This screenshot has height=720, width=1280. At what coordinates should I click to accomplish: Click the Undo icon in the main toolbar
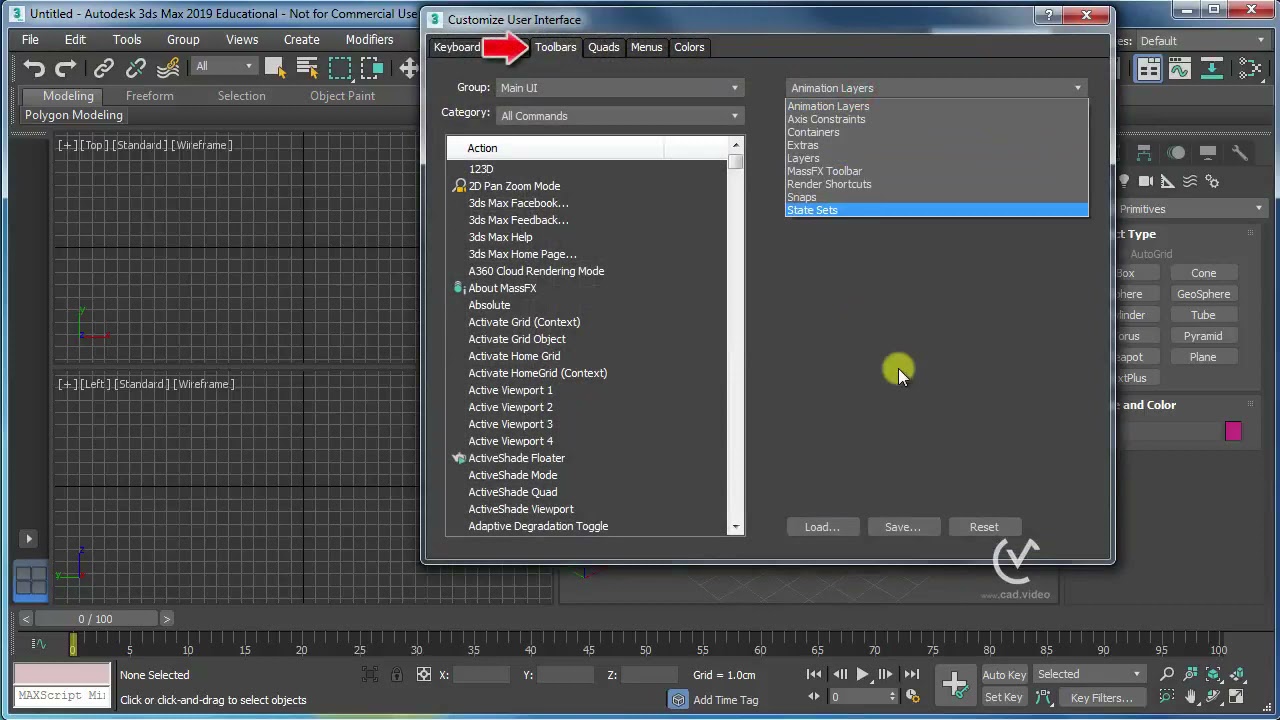coord(33,68)
